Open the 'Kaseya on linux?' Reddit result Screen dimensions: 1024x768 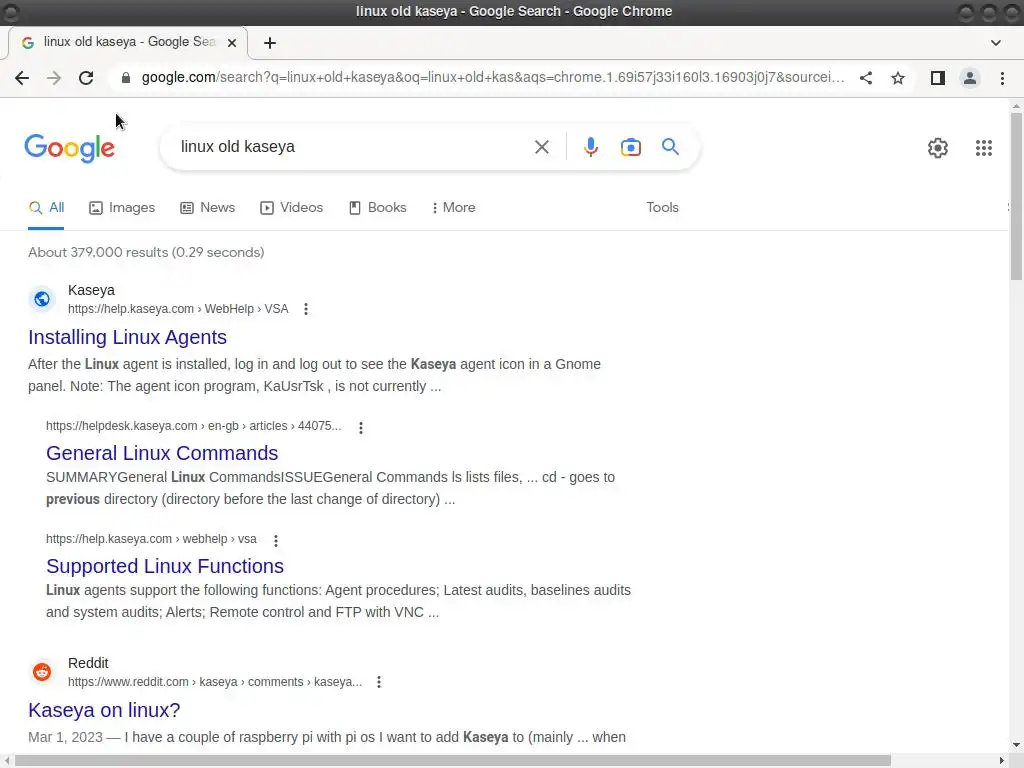point(104,710)
